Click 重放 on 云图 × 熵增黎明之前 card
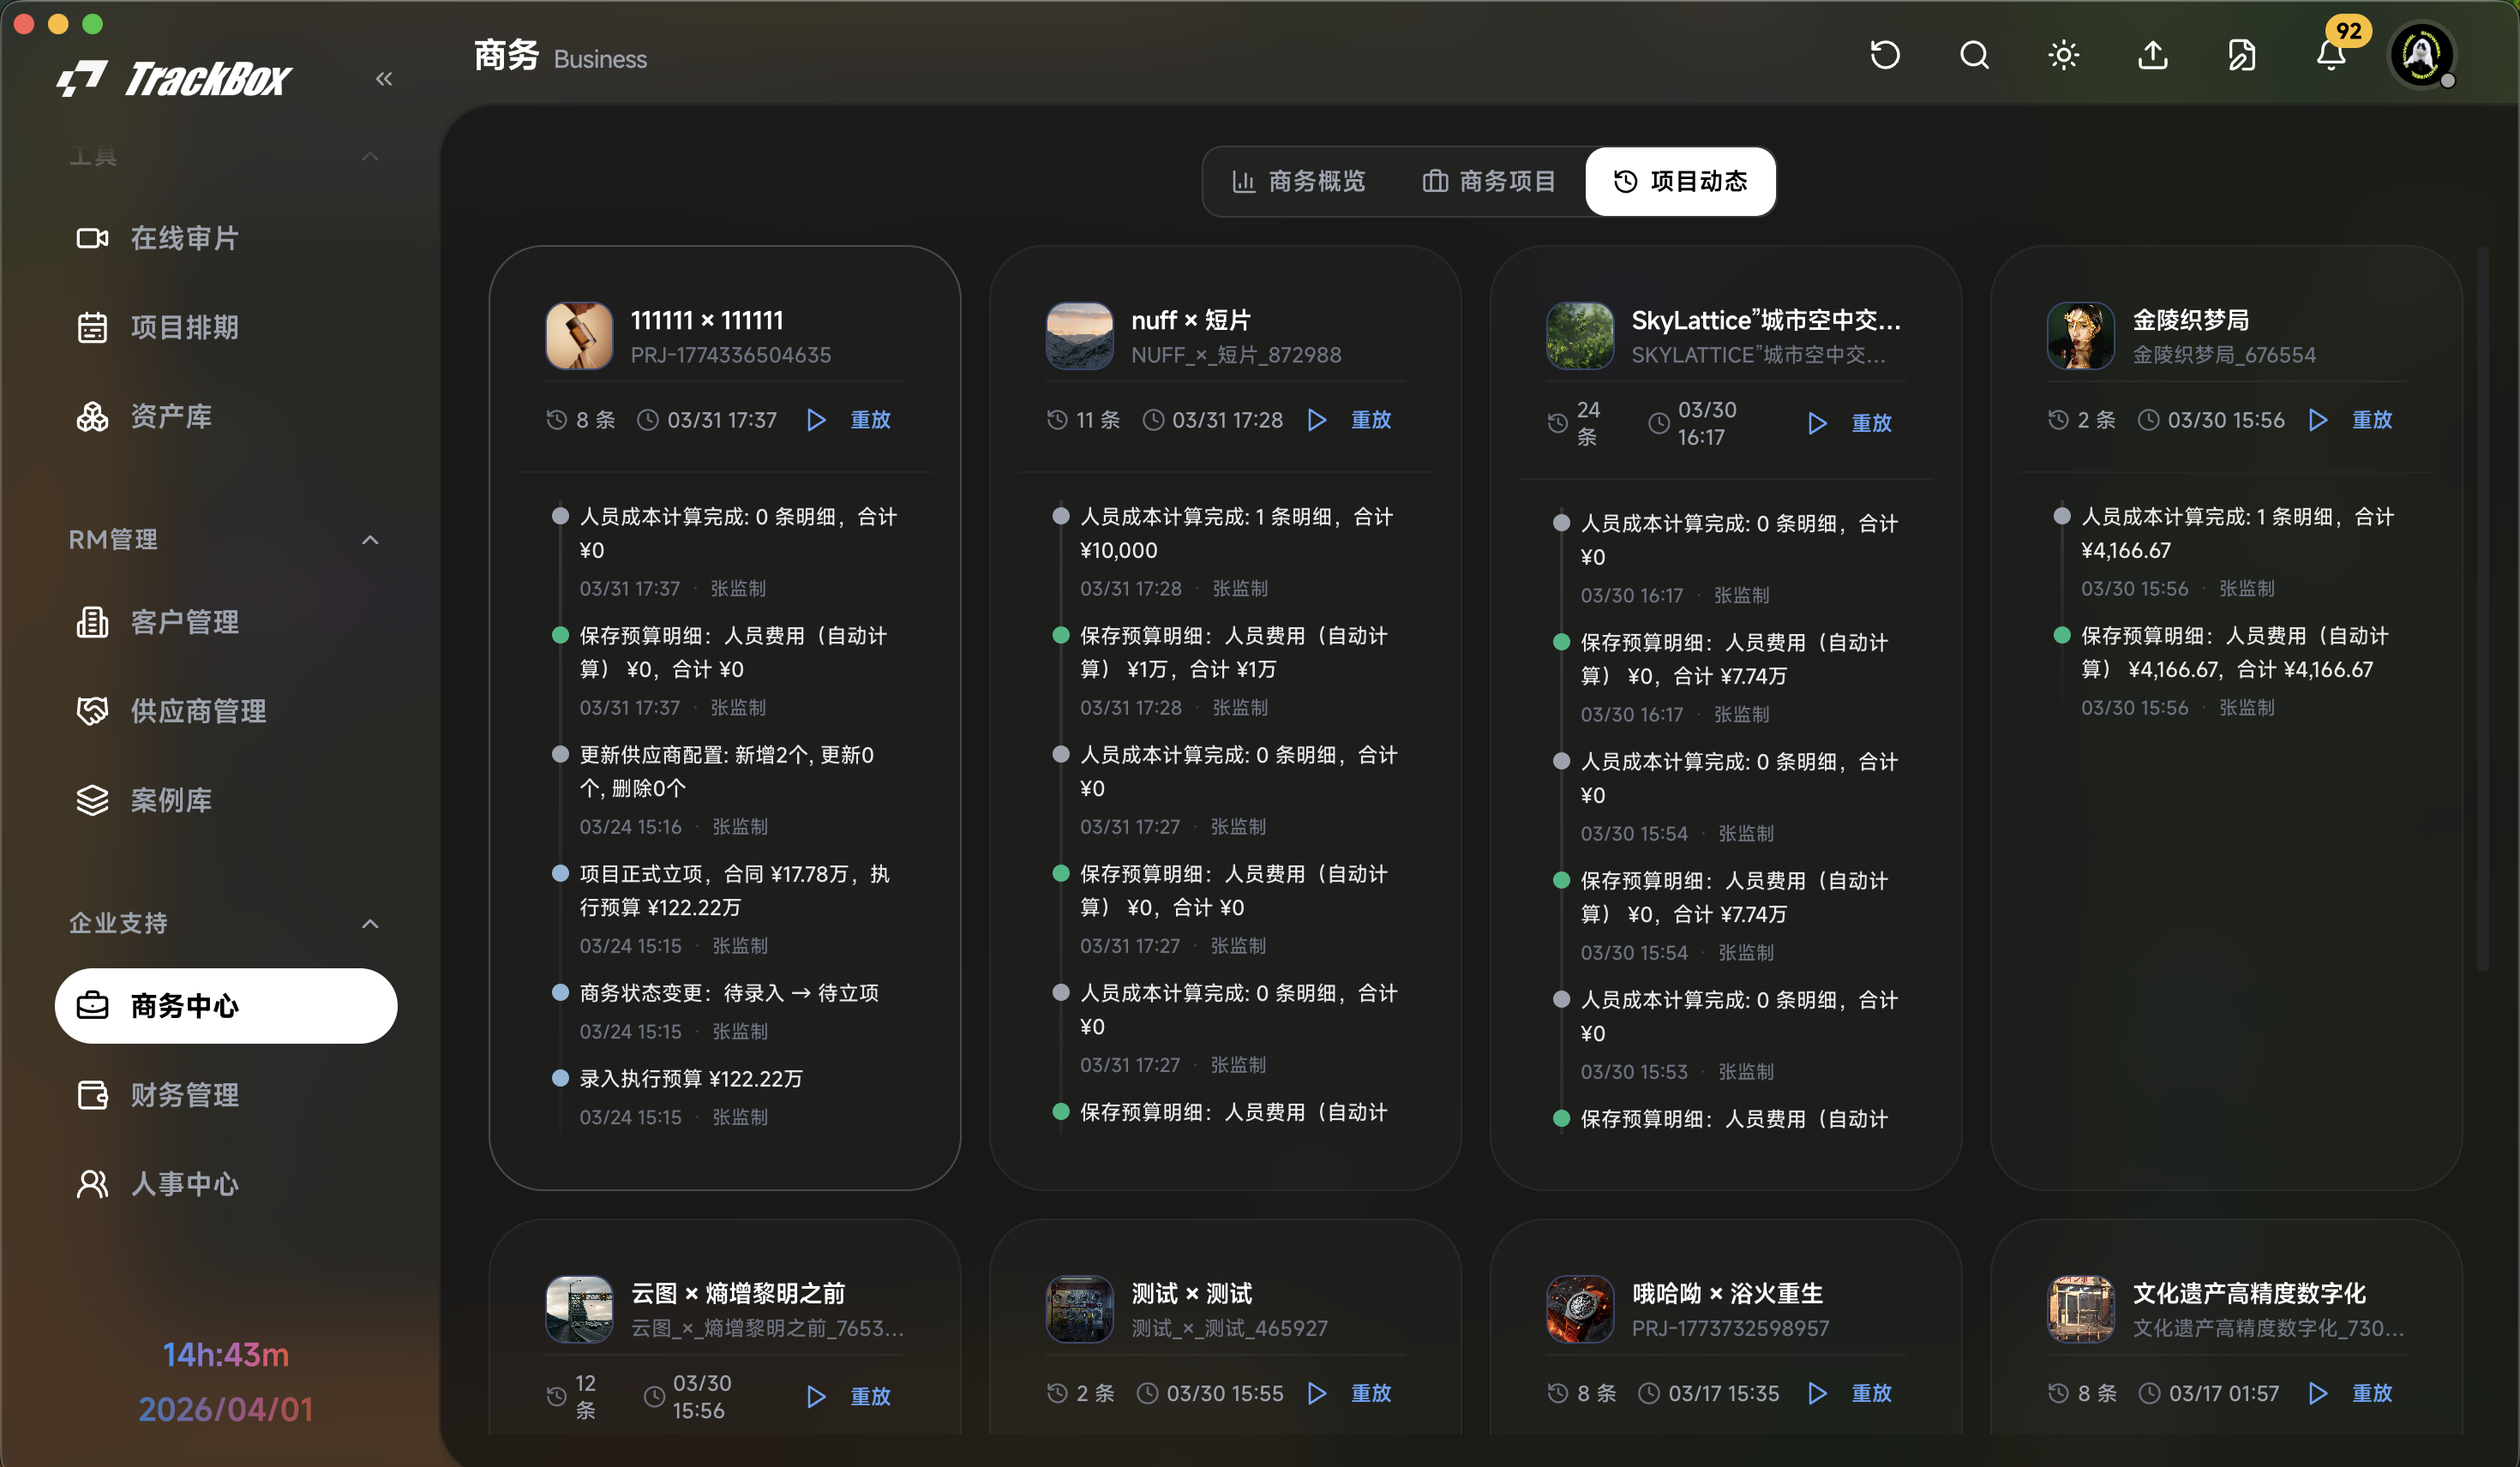The width and height of the screenshot is (2520, 1467). pos(849,1396)
